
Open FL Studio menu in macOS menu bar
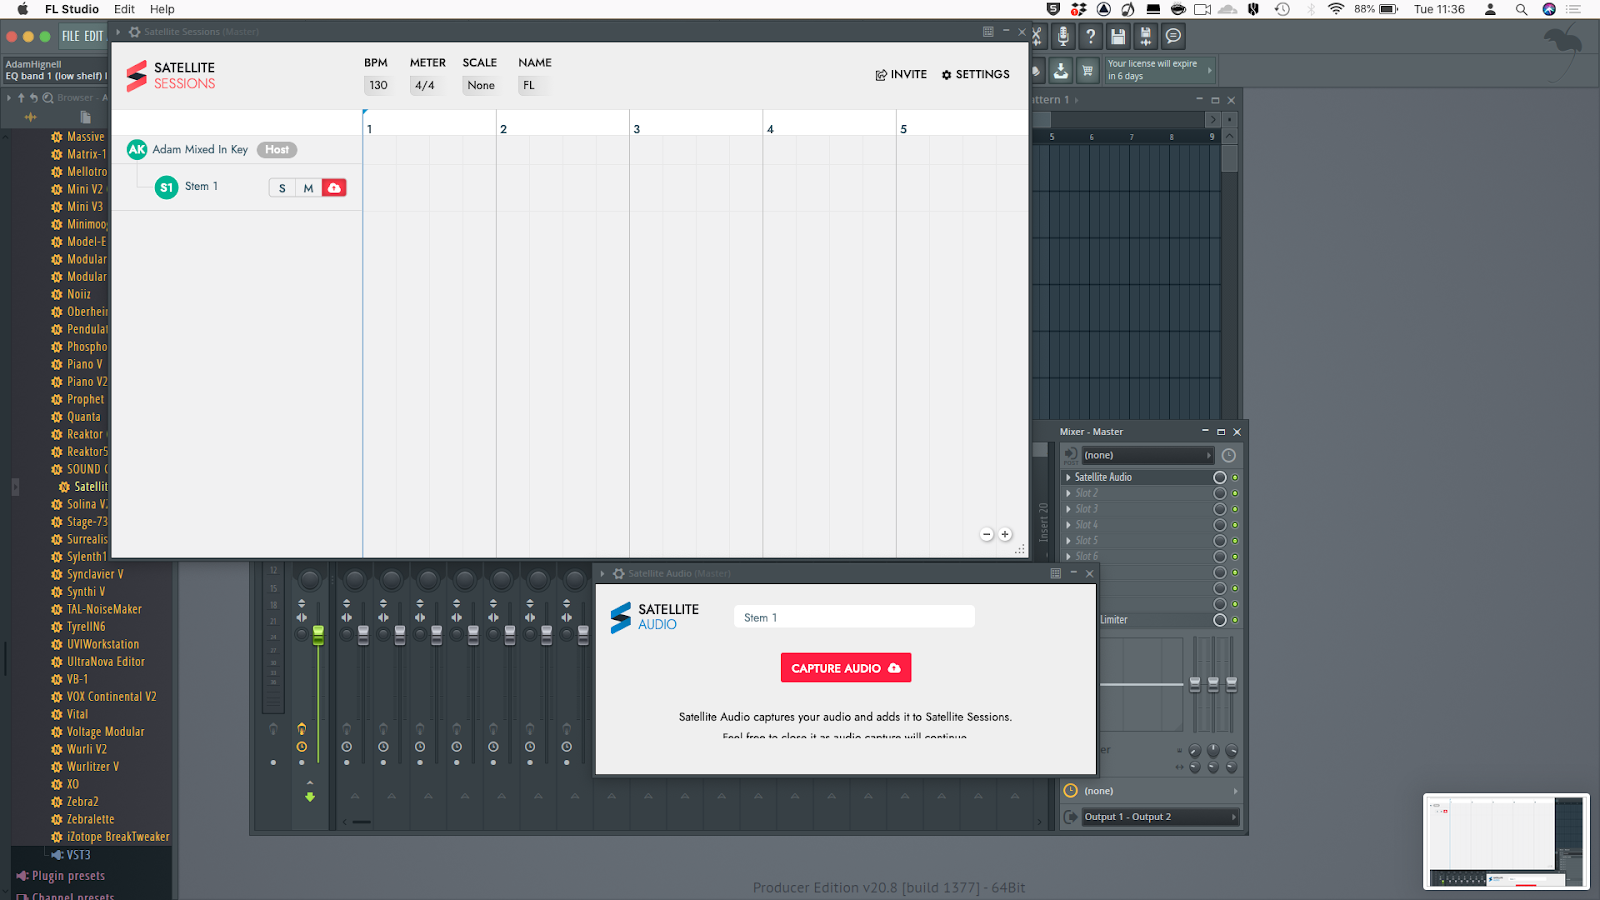click(x=72, y=9)
